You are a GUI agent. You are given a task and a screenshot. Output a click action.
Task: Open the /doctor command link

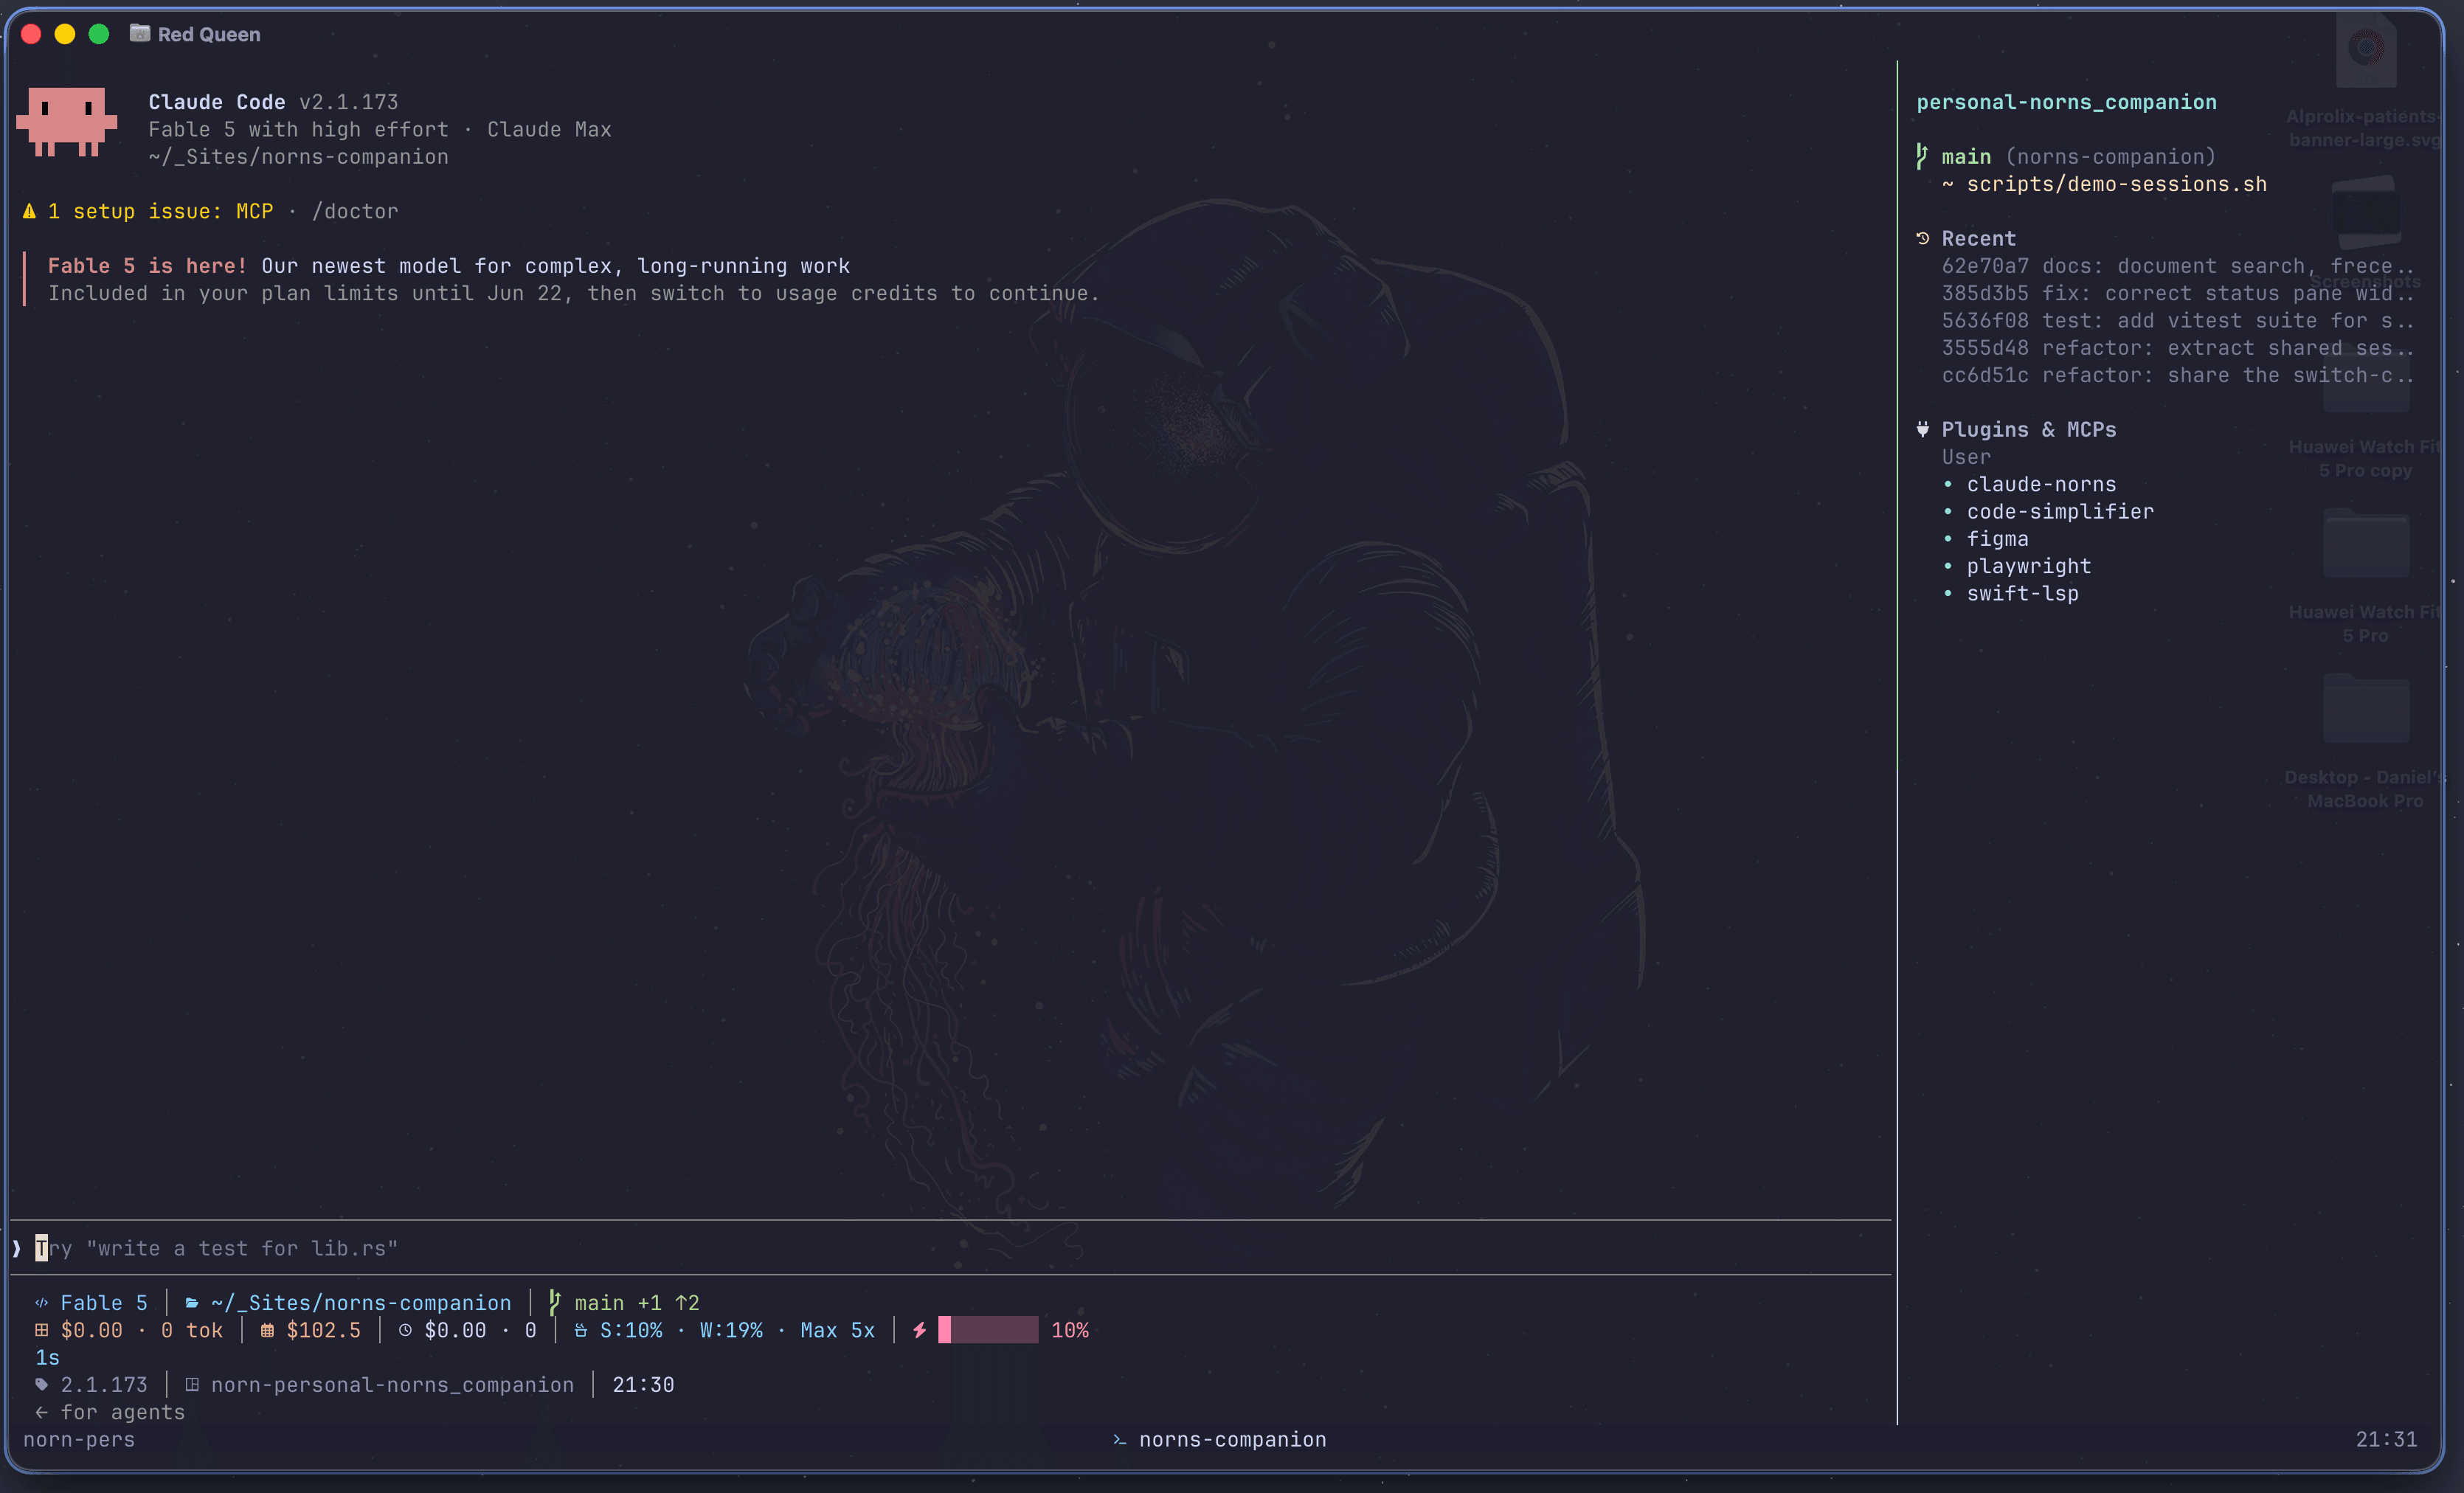click(355, 211)
